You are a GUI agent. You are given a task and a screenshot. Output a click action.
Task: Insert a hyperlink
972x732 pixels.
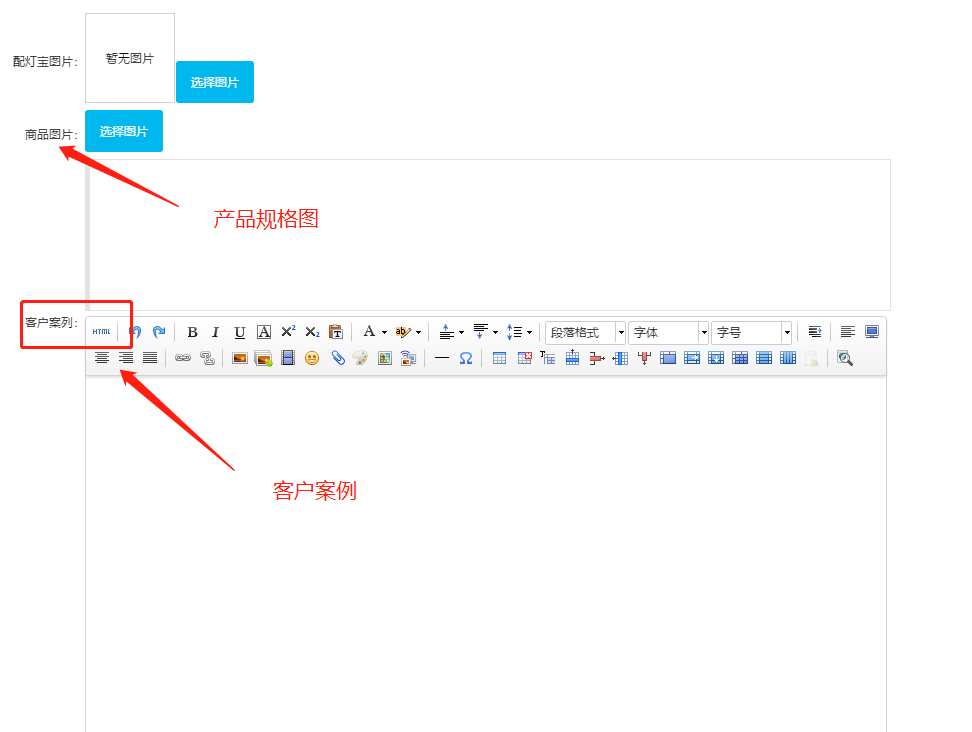[183, 358]
